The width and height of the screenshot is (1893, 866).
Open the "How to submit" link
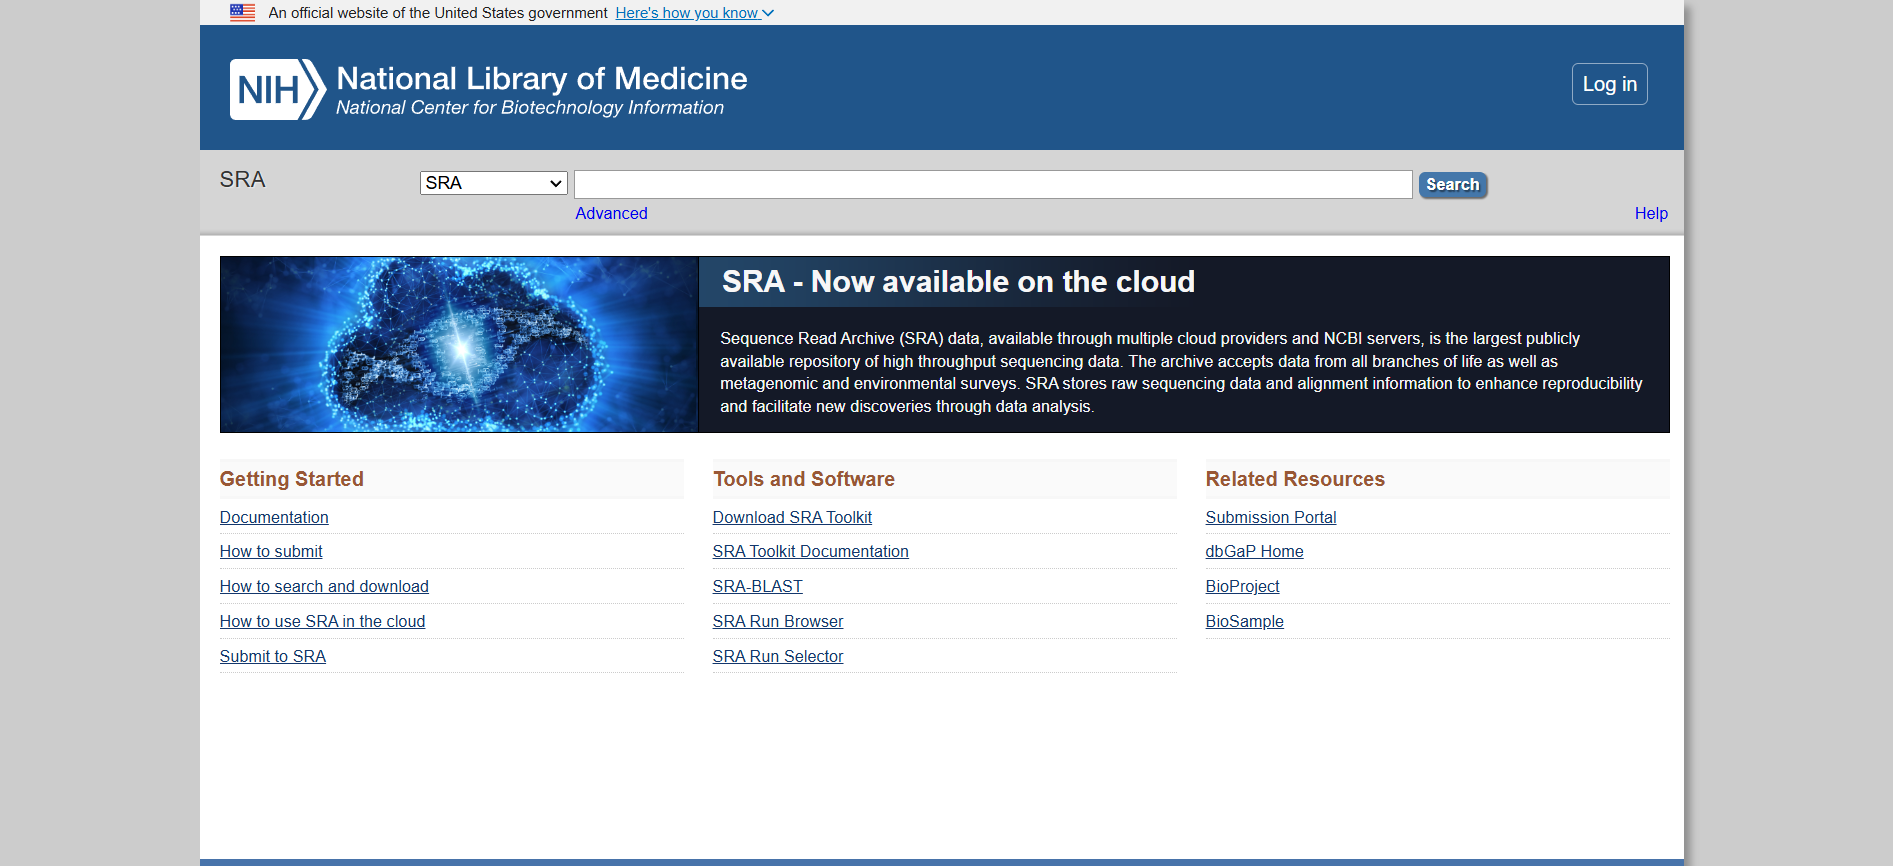(271, 551)
